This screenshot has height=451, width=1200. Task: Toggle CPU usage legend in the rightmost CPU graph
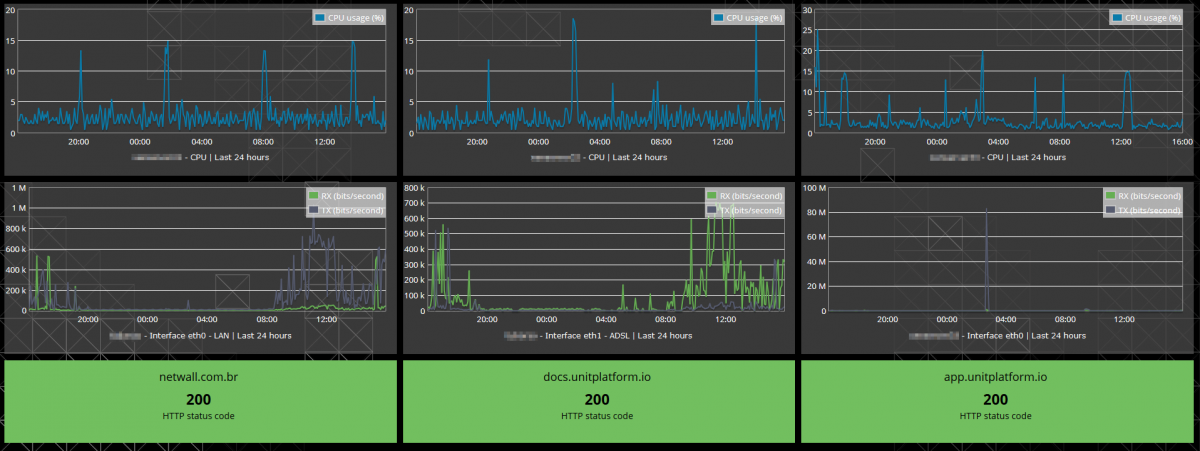1152,18
